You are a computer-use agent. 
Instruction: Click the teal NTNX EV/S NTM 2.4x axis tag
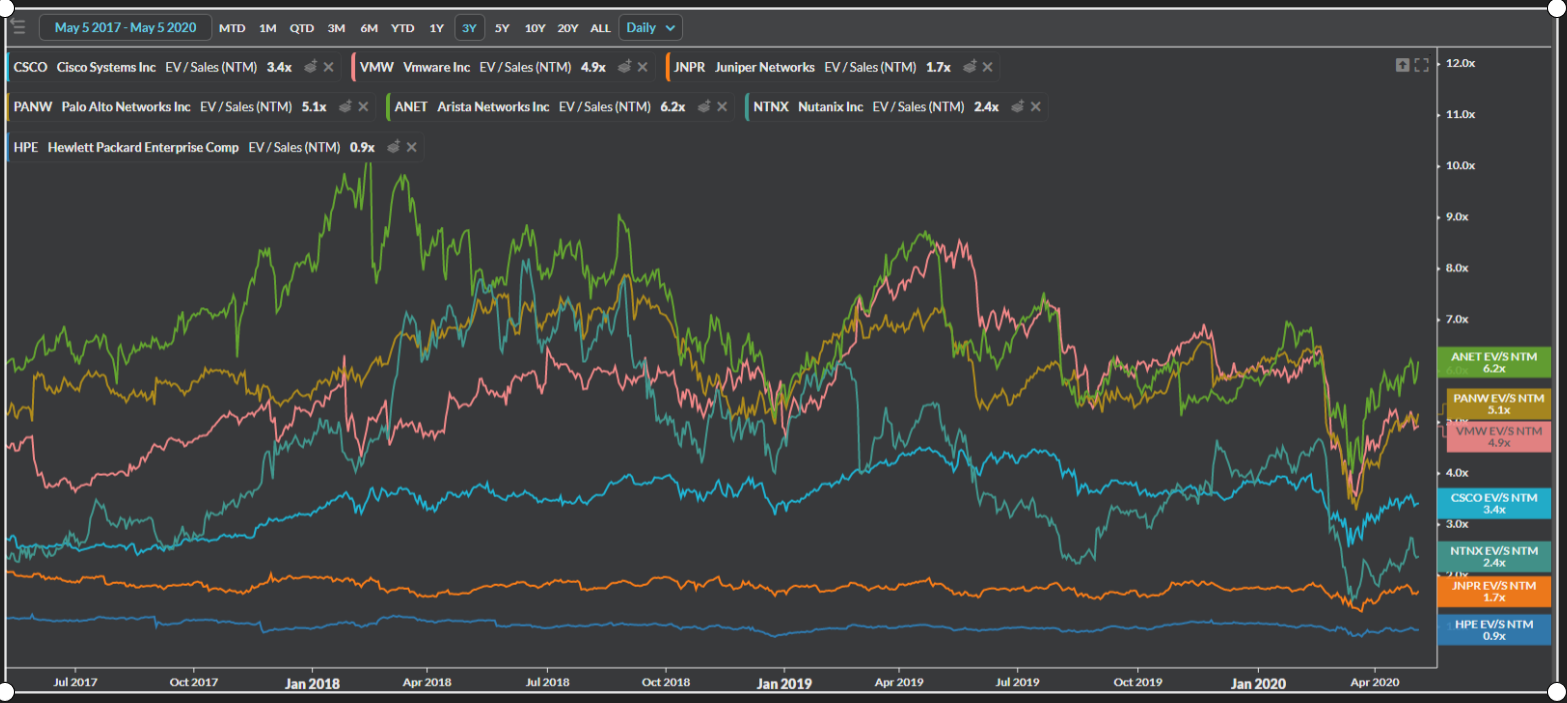[1493, 556]
